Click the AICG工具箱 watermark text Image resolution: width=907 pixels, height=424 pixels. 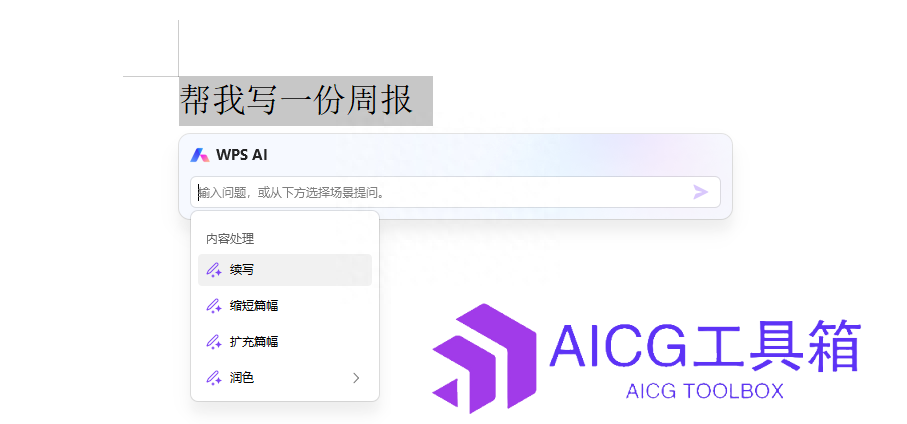click(705, 347)
